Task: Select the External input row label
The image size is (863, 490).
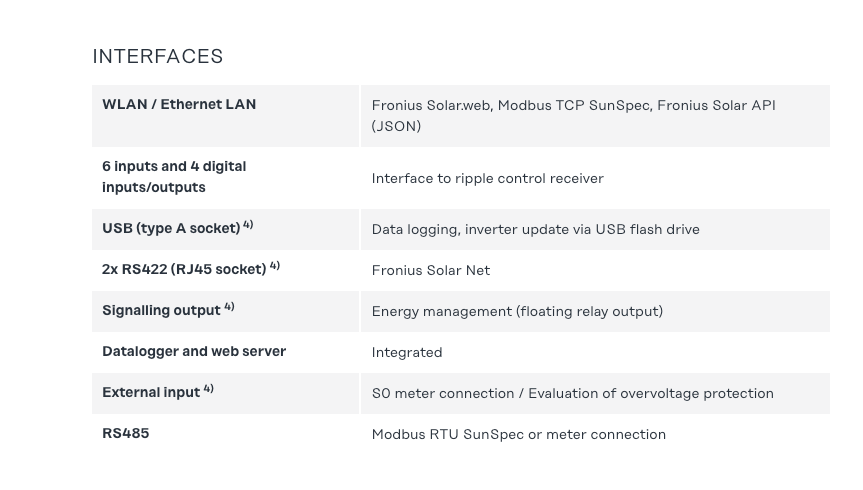Action: click(x=151, y=392)
